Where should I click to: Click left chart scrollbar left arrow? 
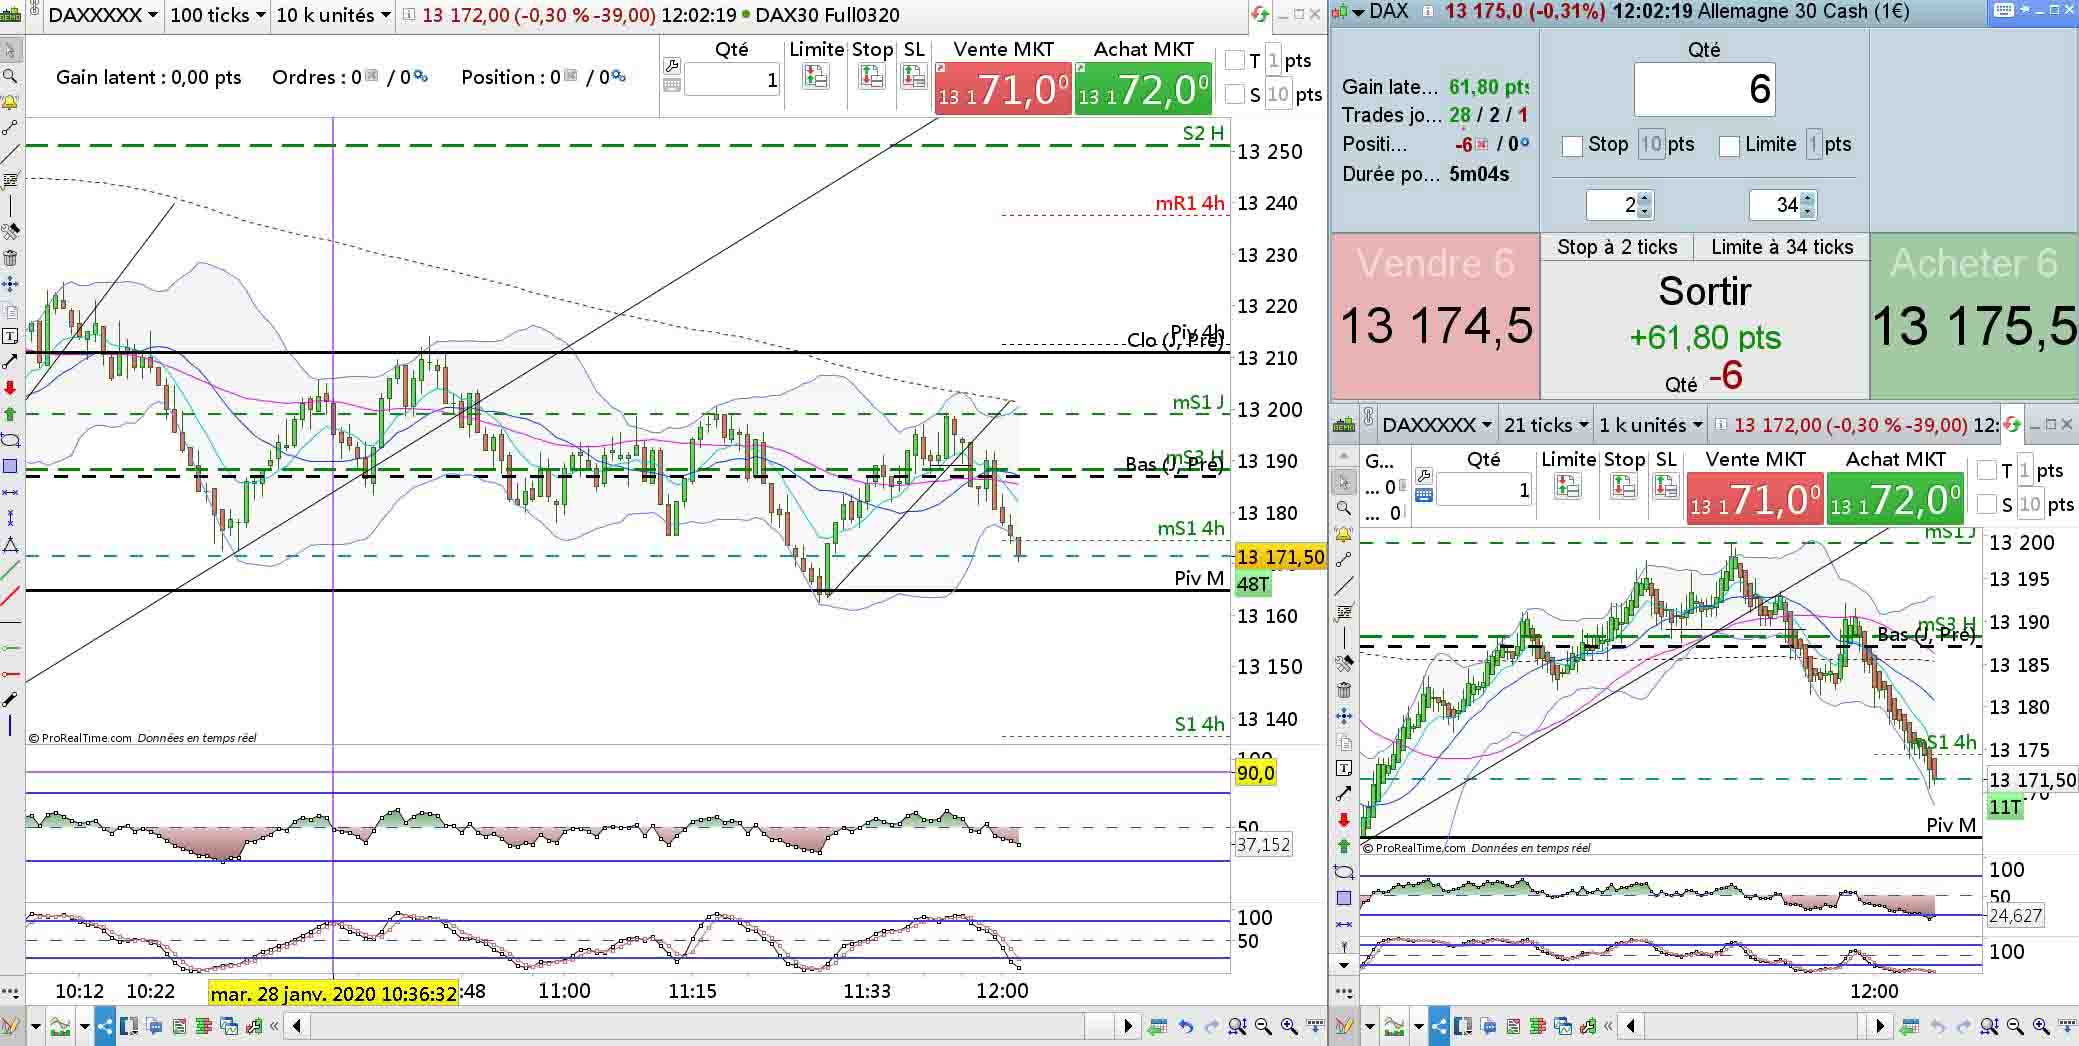(297, 1026)
